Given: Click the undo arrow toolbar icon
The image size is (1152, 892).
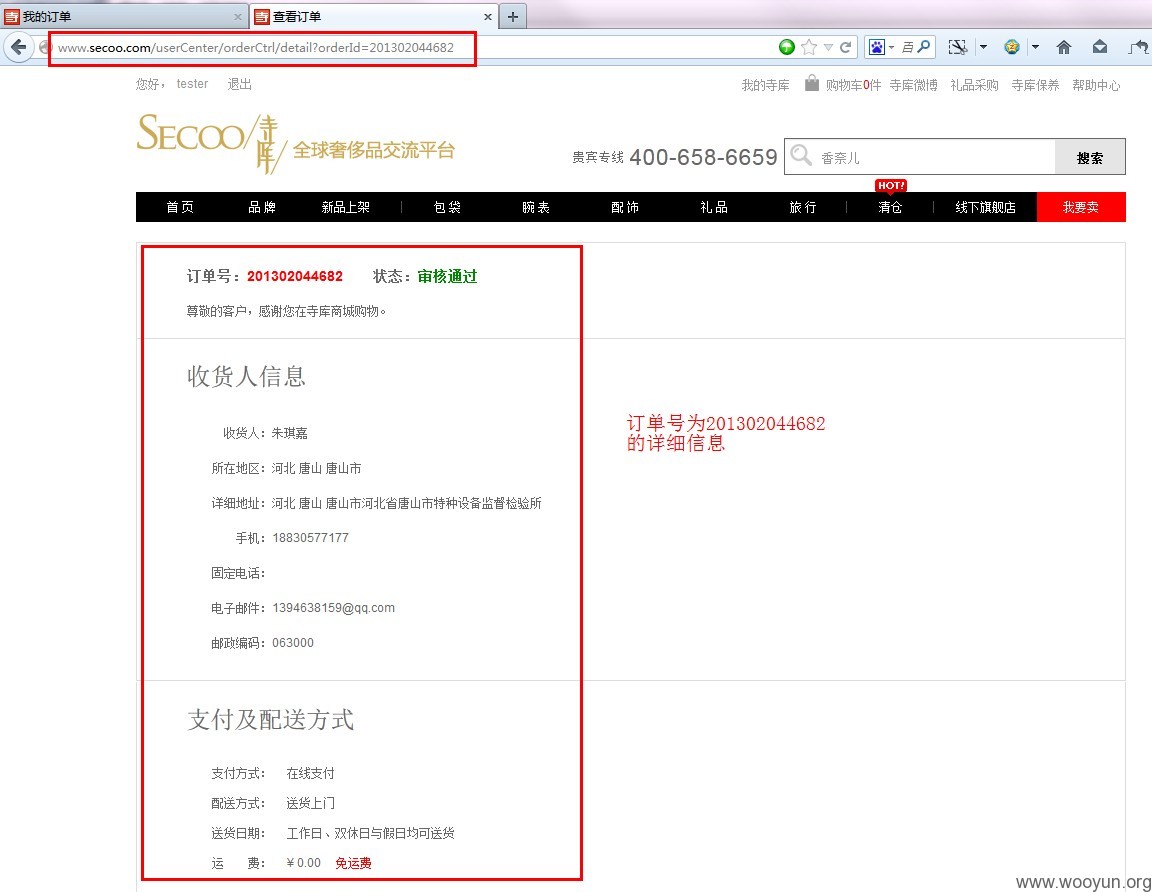Looking at the screenshot, I should point(1138,47).
